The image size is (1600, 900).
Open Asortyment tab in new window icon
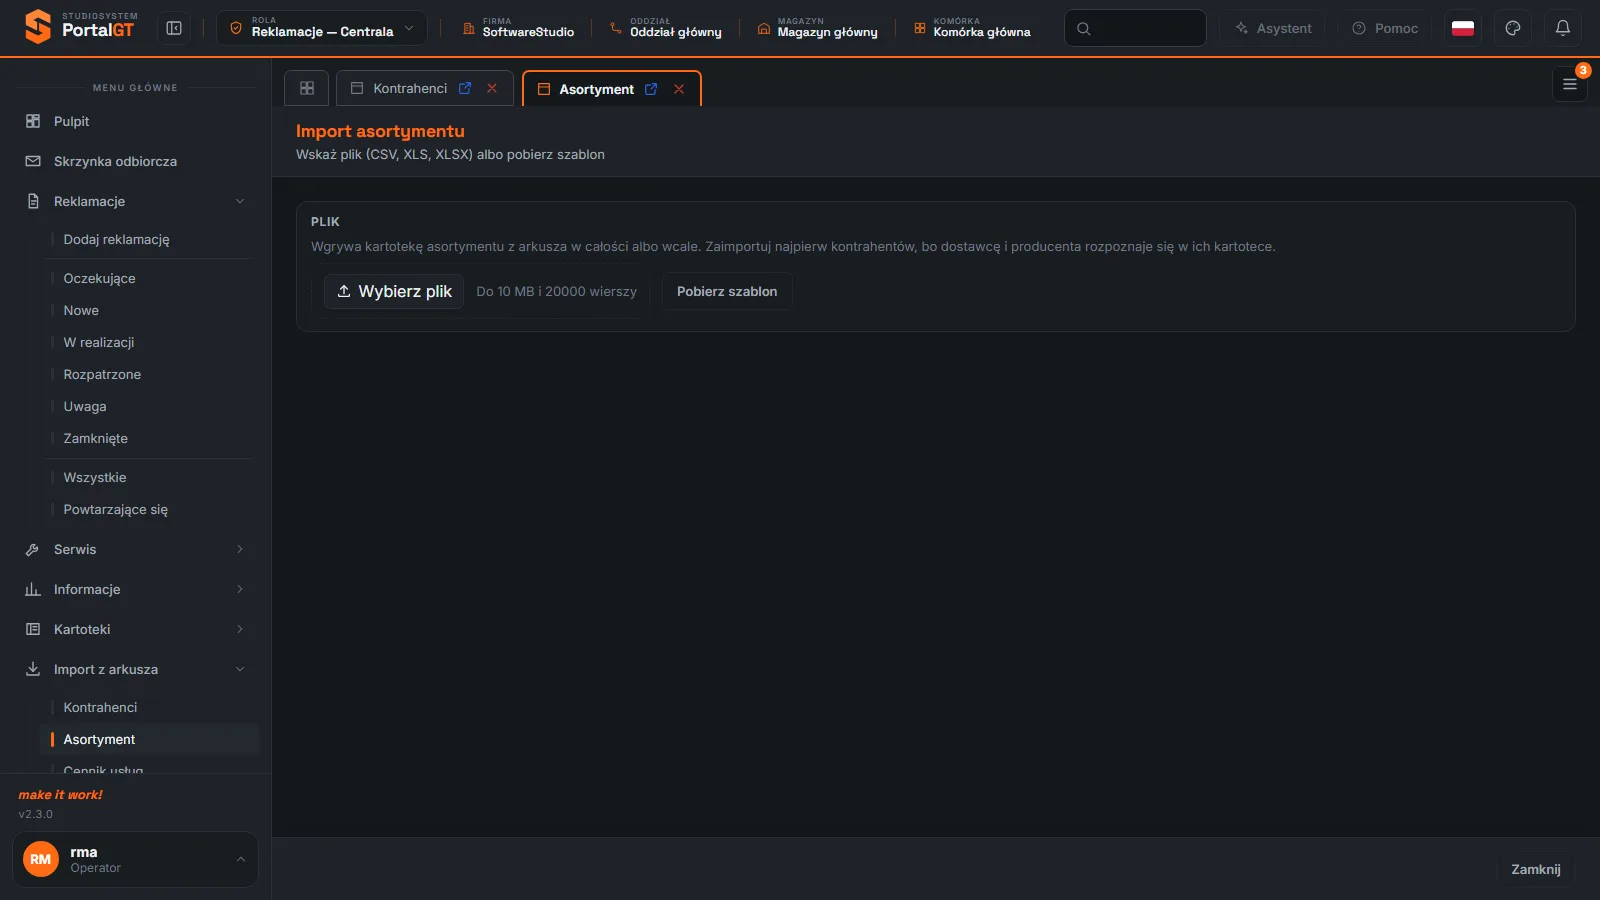click(651, 89)
